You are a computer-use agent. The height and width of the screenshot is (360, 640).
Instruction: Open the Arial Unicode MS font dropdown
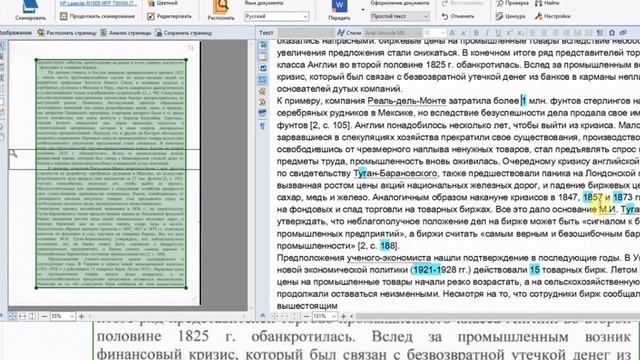[393, 33]
